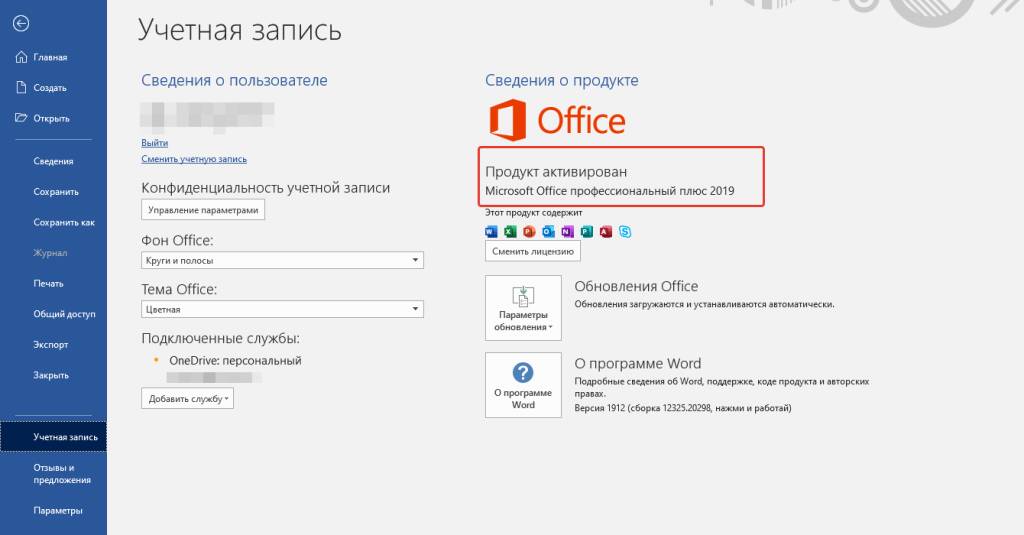Open Параметры in the sidebar

(53, 511)
